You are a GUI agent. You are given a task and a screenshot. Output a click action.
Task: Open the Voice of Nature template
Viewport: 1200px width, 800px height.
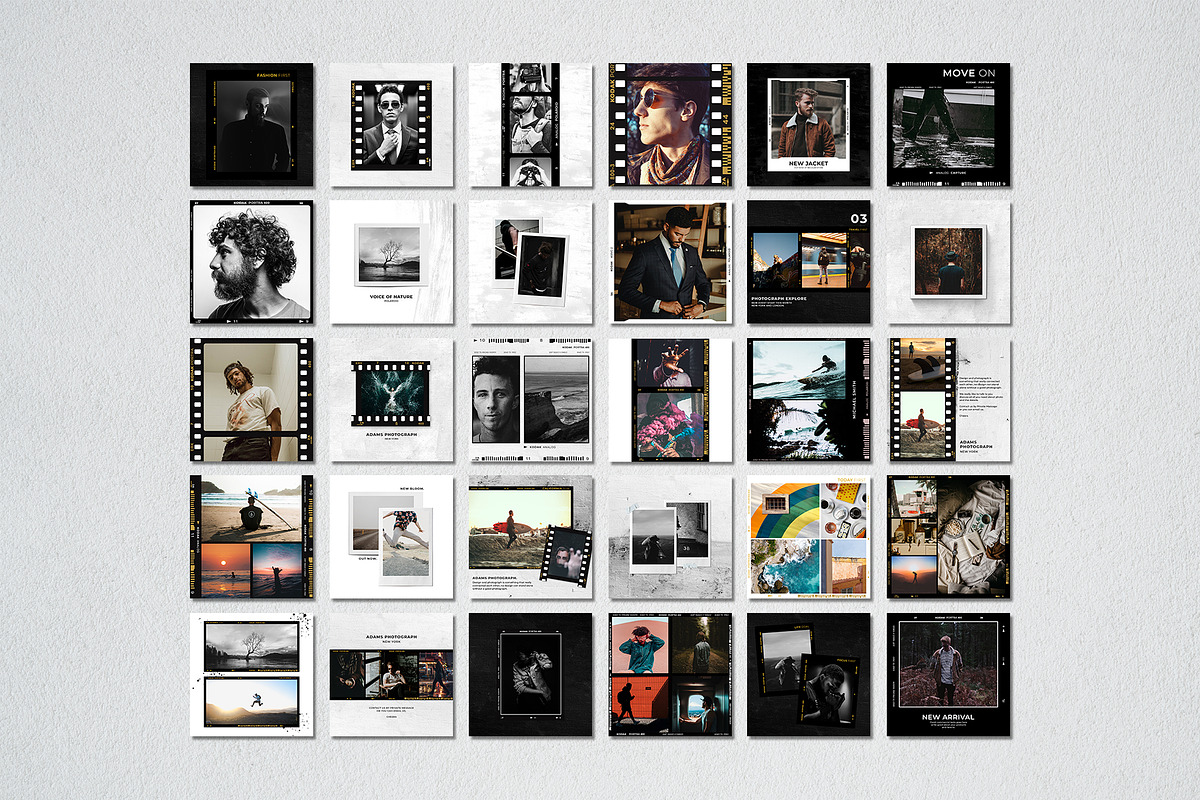(391, 262)
